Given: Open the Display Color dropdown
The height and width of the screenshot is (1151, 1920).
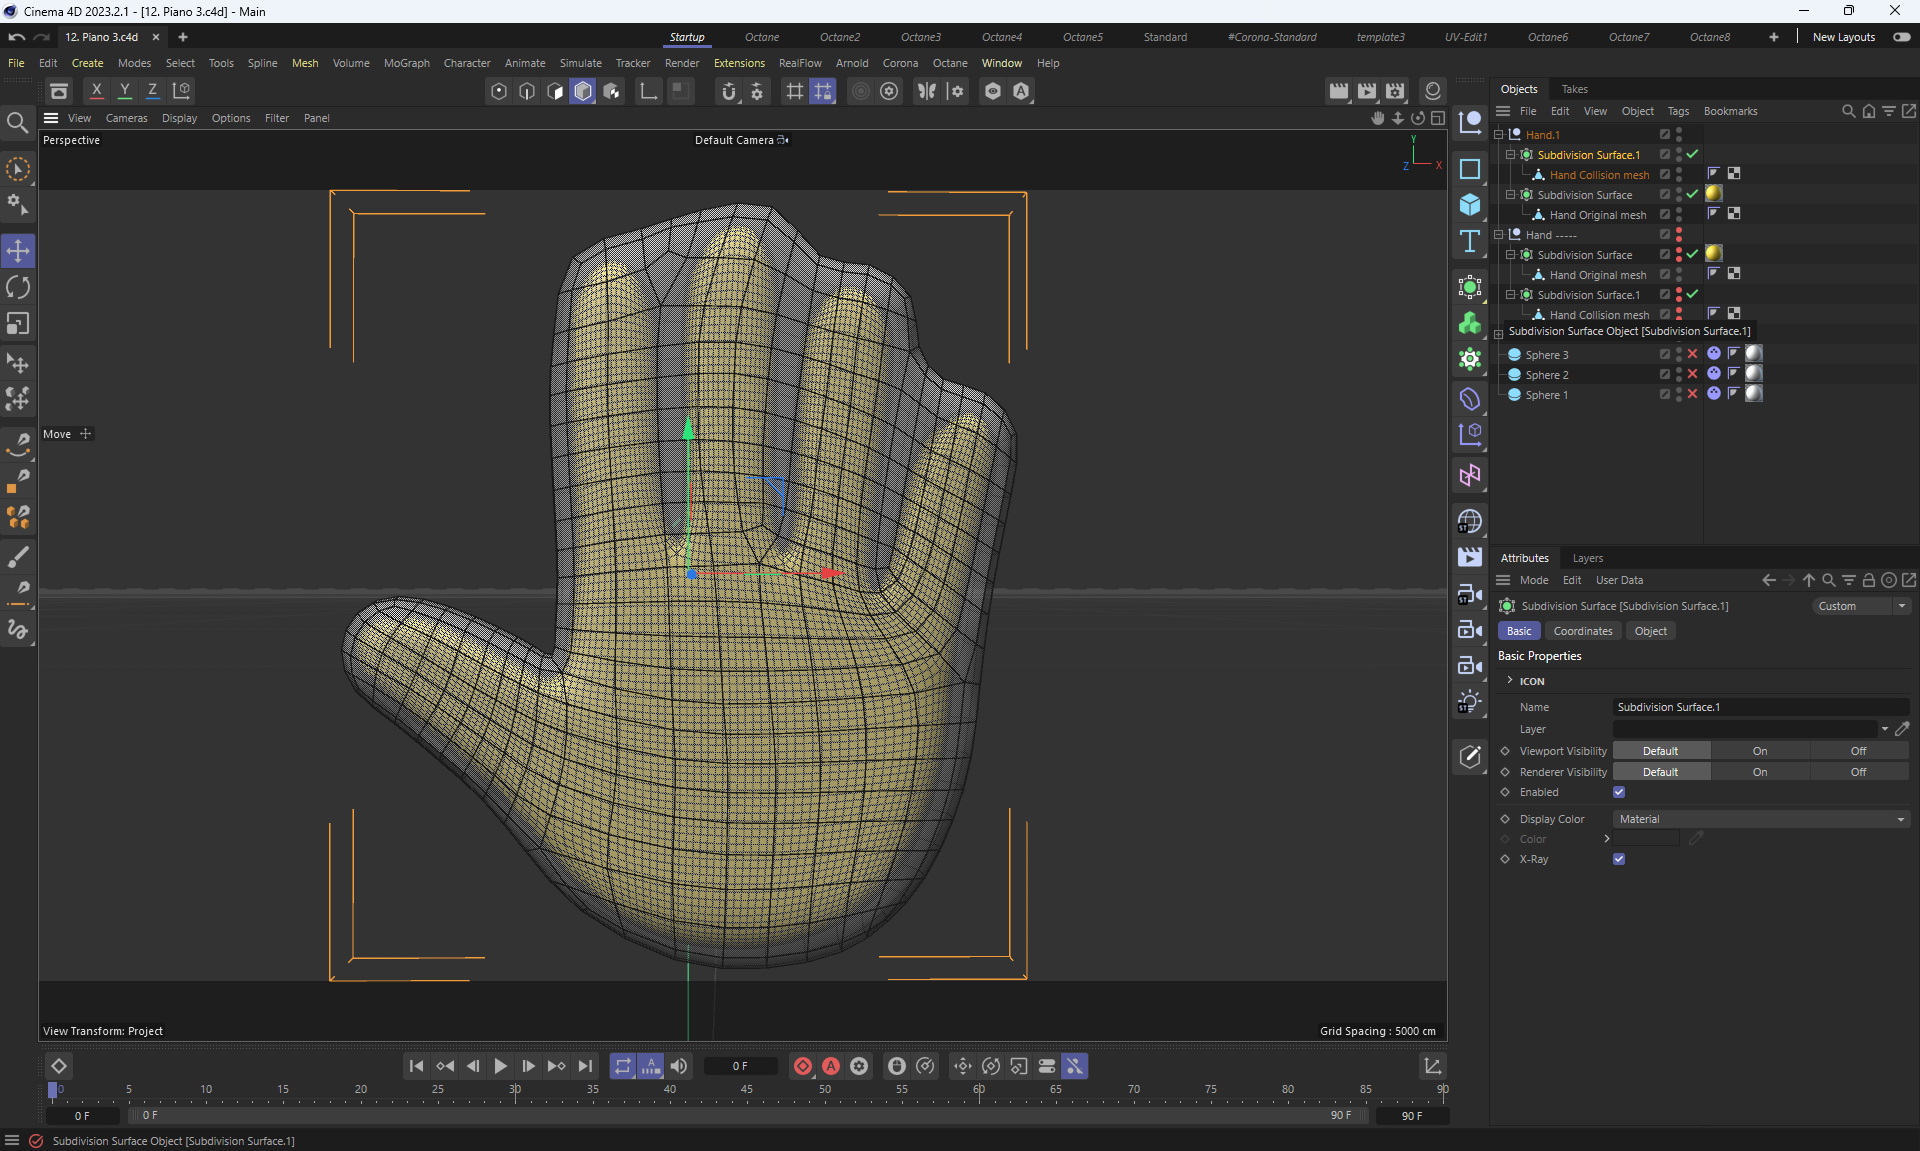Looking at the screenshot, I should coord(1760,819).
